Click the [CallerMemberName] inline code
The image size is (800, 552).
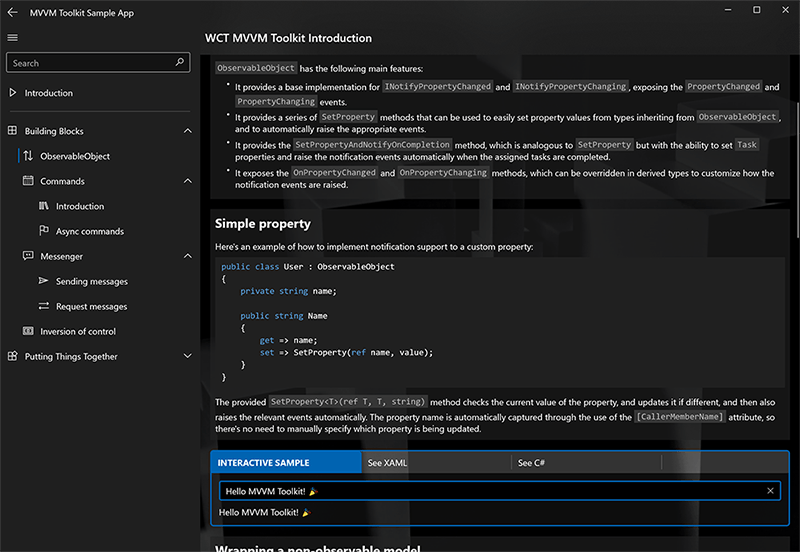click(679, 416)
